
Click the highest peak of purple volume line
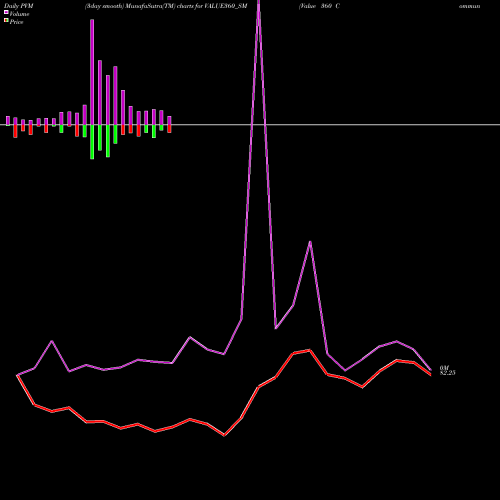point(259,3)
